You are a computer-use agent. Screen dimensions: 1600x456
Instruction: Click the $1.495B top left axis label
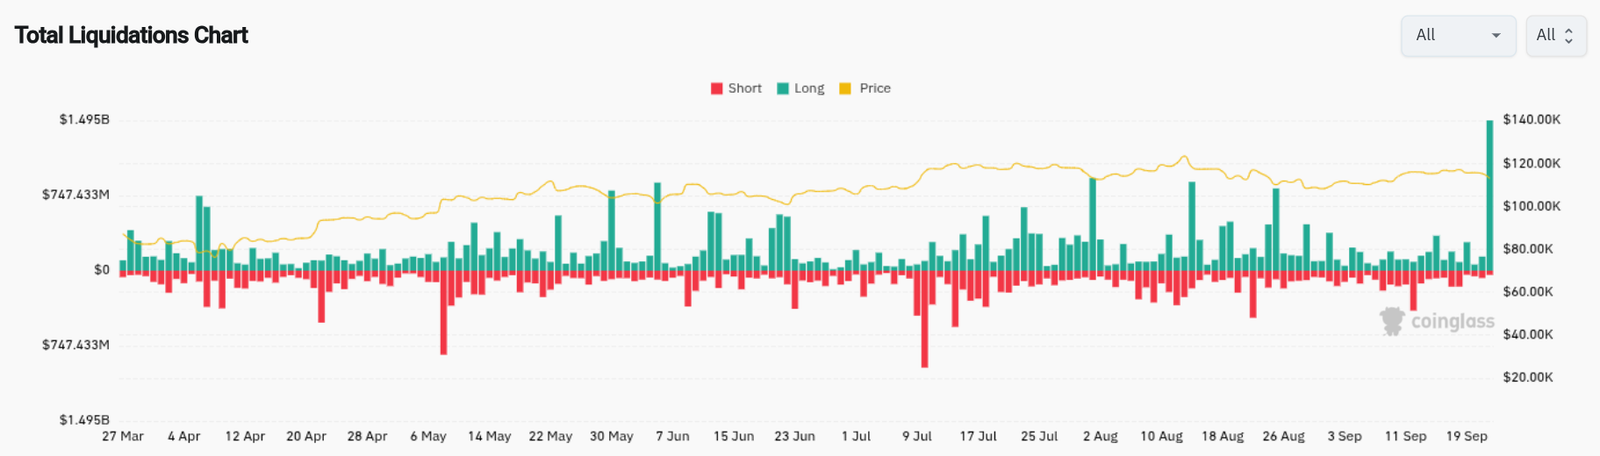click(x=84, y=119)
